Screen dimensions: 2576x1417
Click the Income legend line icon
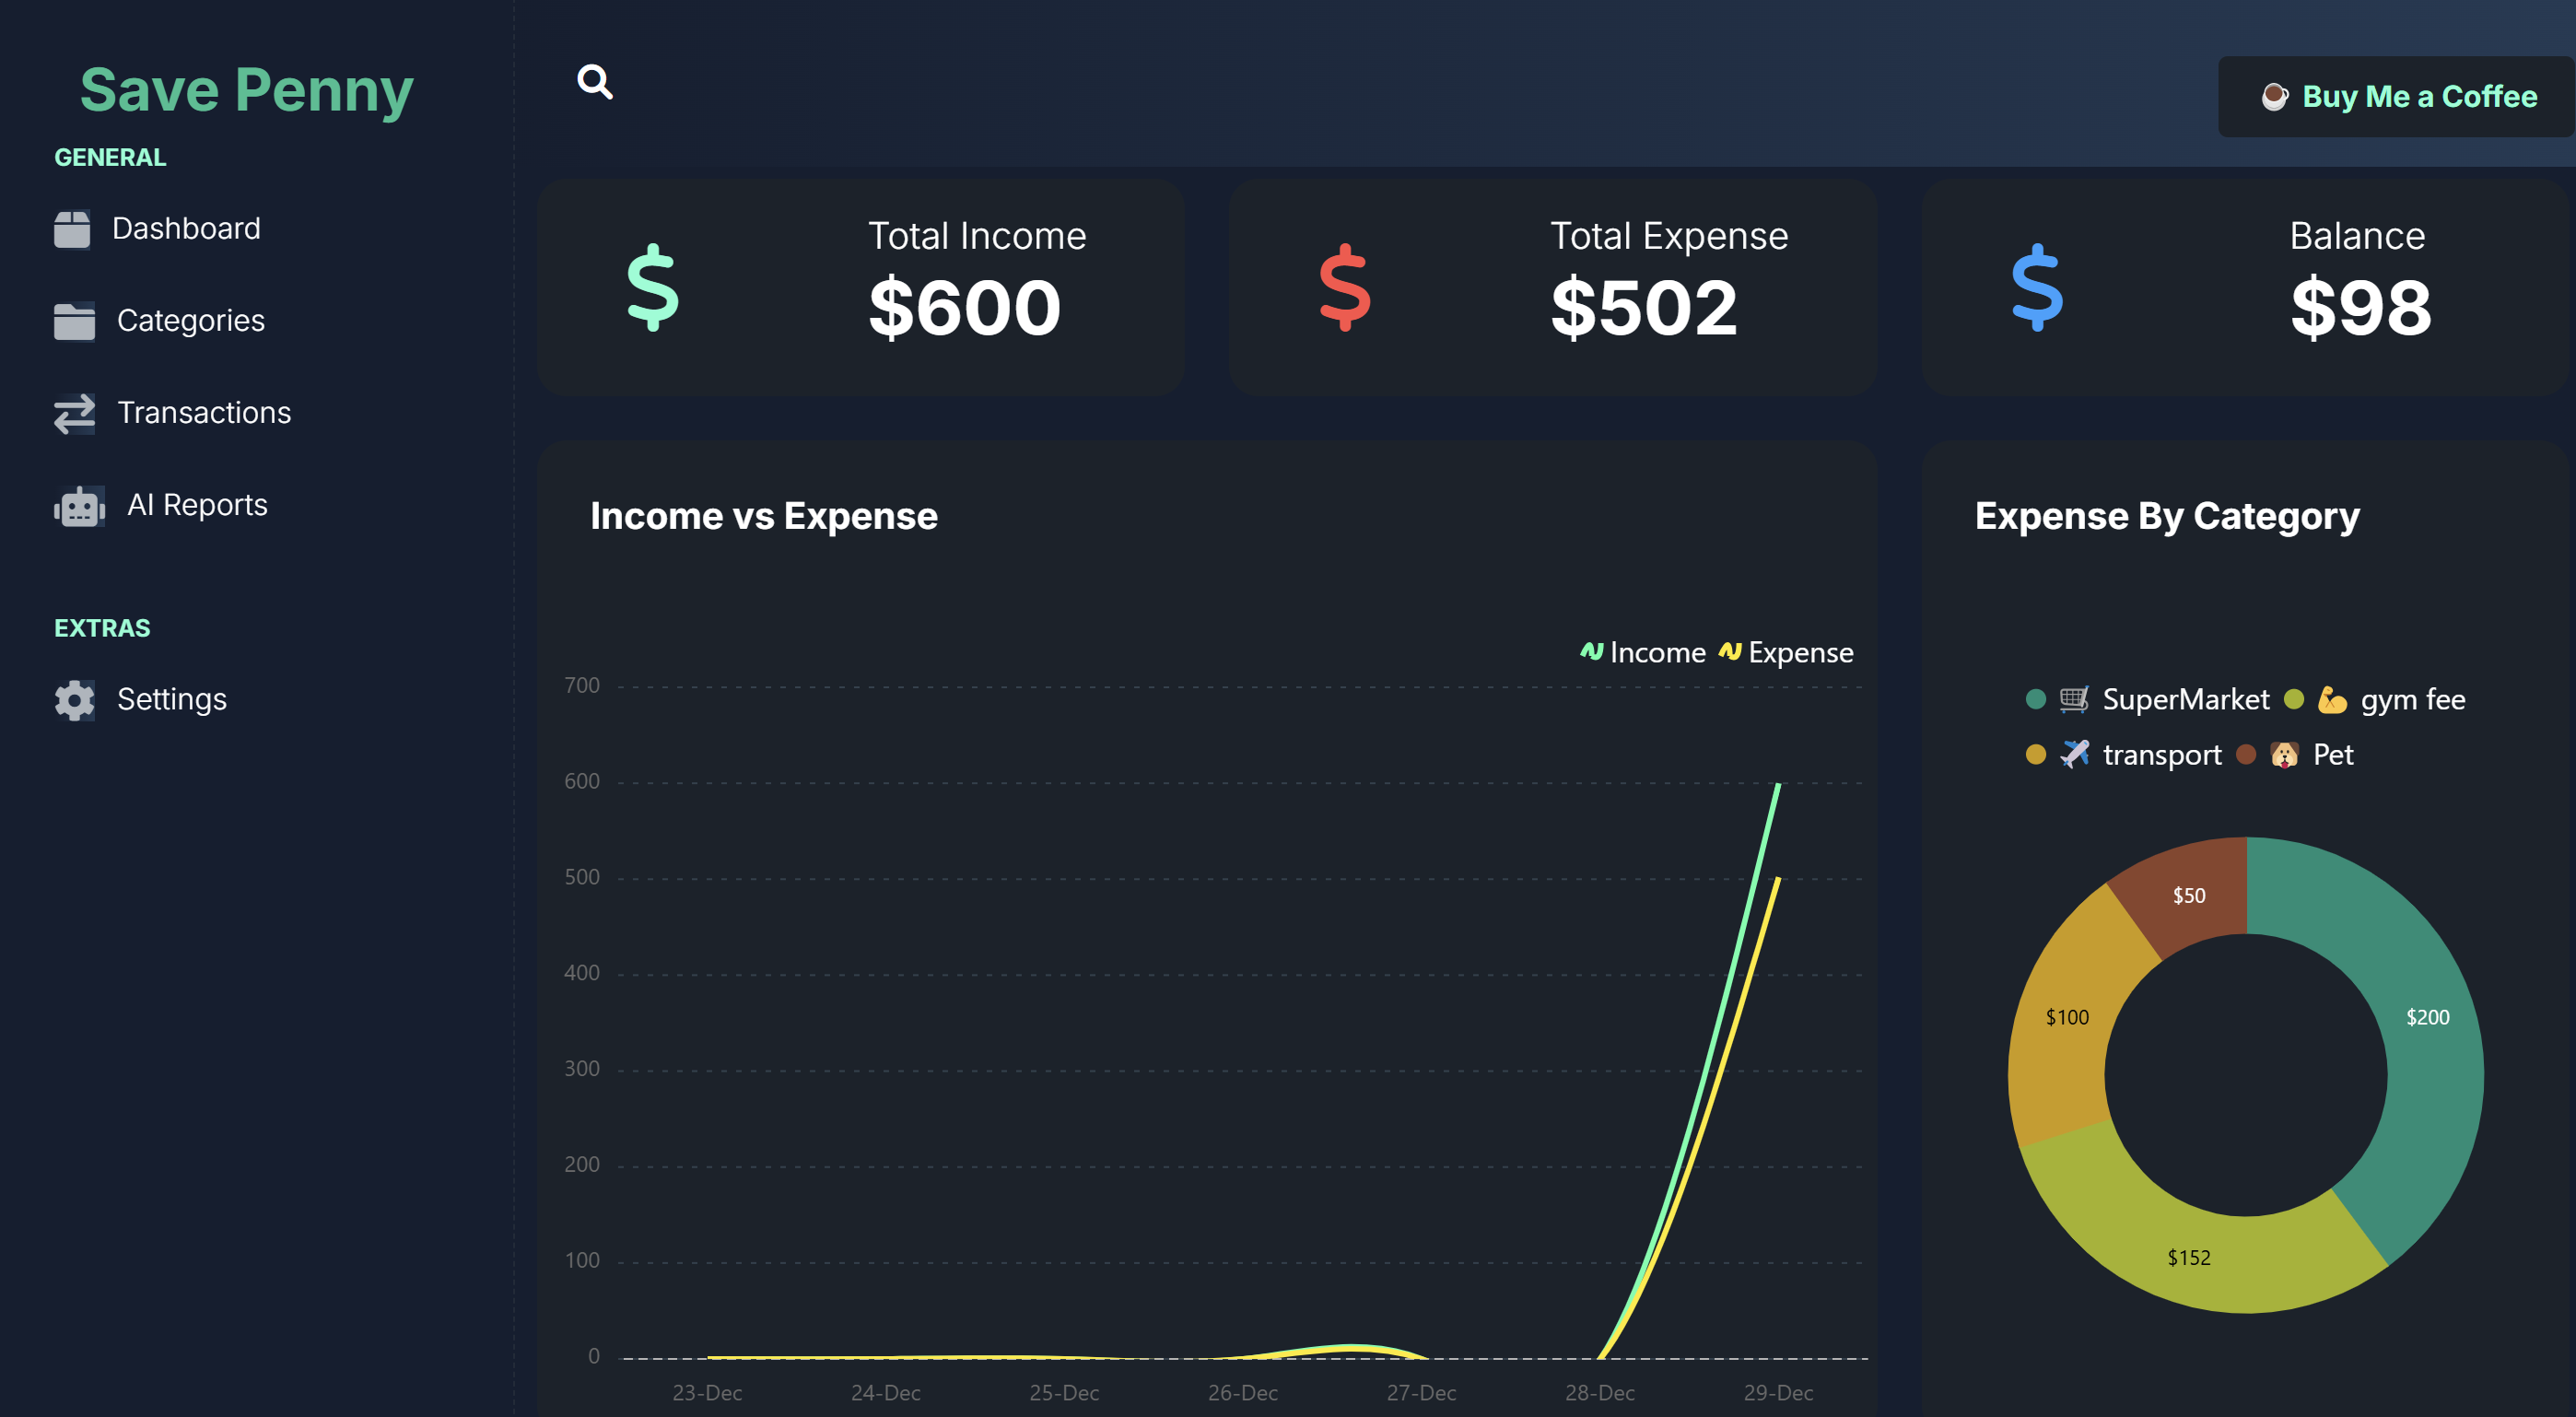coord(1591,651)
